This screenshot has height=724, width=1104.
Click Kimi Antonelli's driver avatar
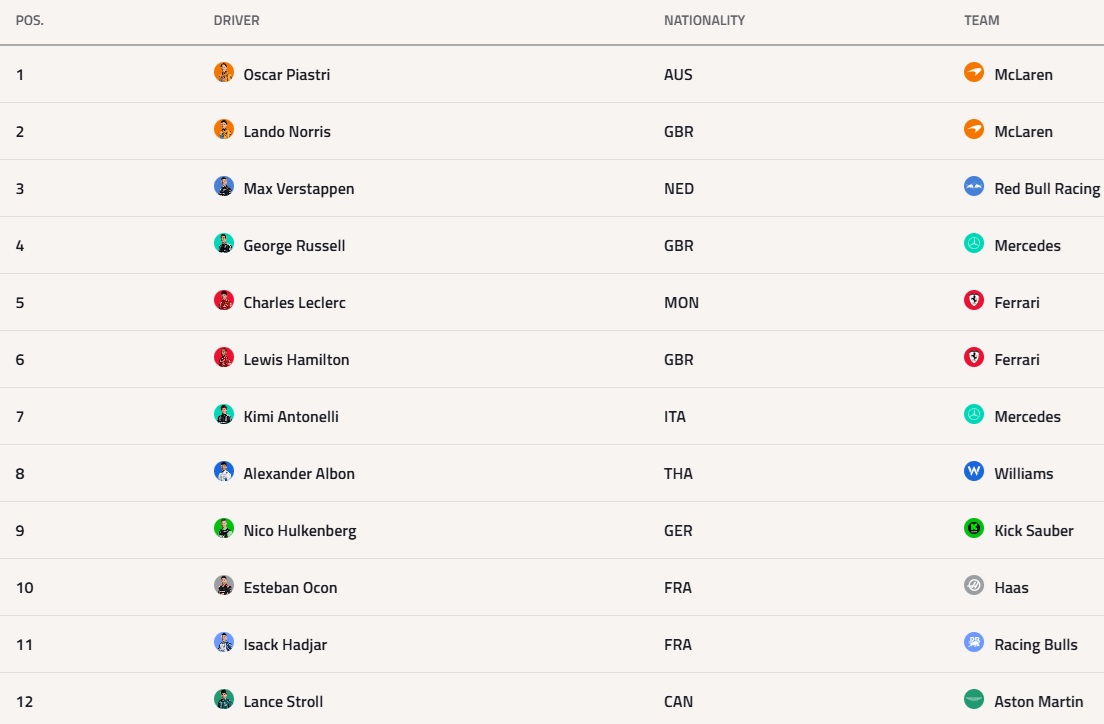coord(224,415)
